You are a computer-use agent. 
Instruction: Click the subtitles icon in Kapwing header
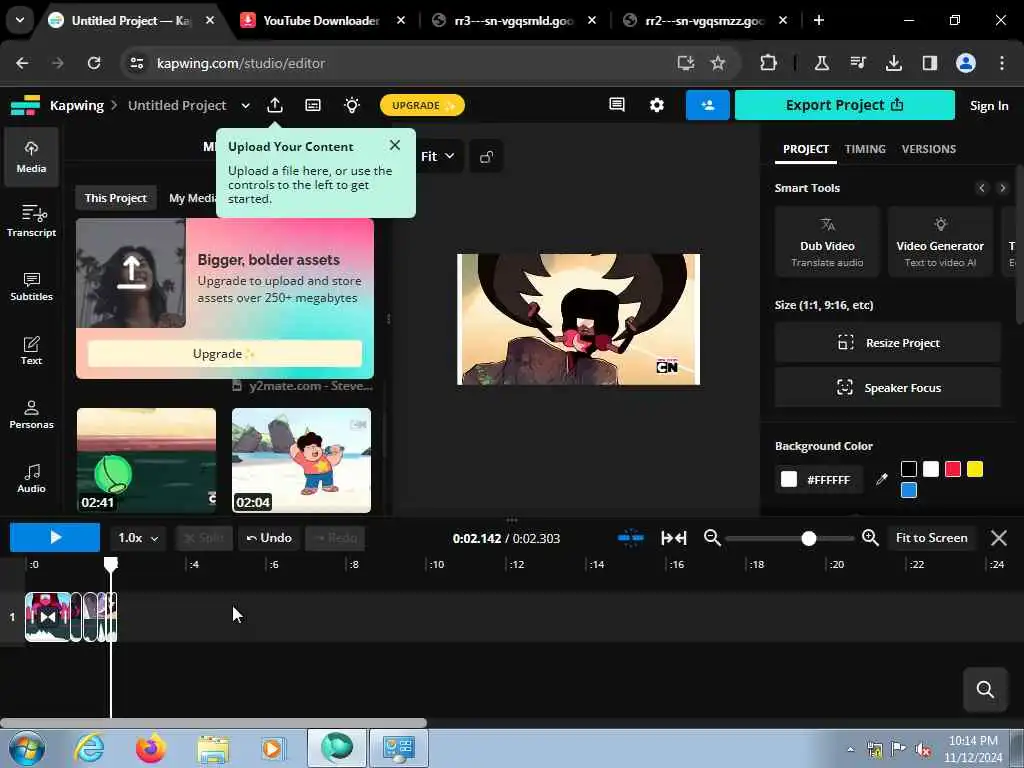click(313, 105)
